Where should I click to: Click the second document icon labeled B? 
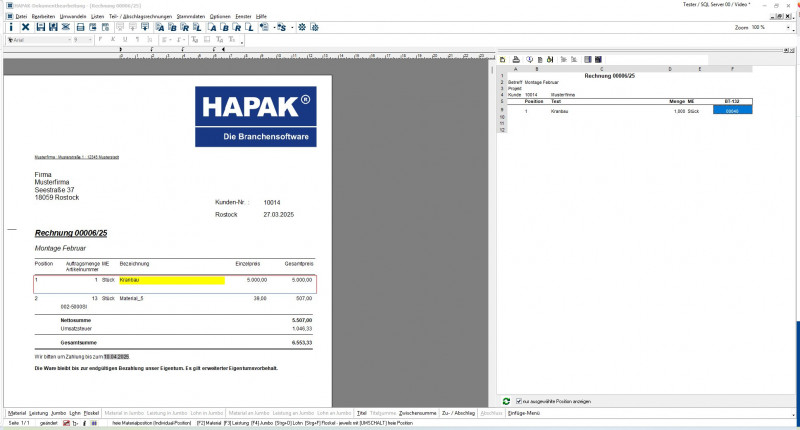tap(225, 28)
